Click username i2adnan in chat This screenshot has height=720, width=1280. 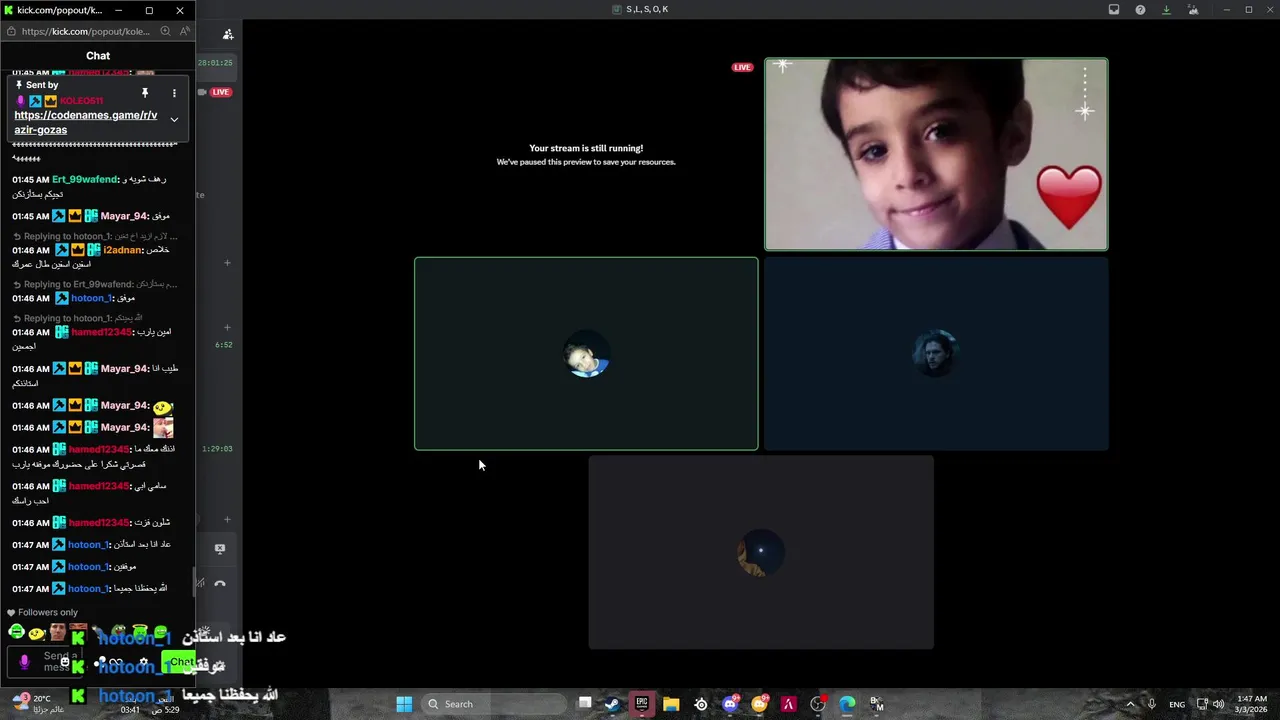pyautogui.click(x=122, y=250)
